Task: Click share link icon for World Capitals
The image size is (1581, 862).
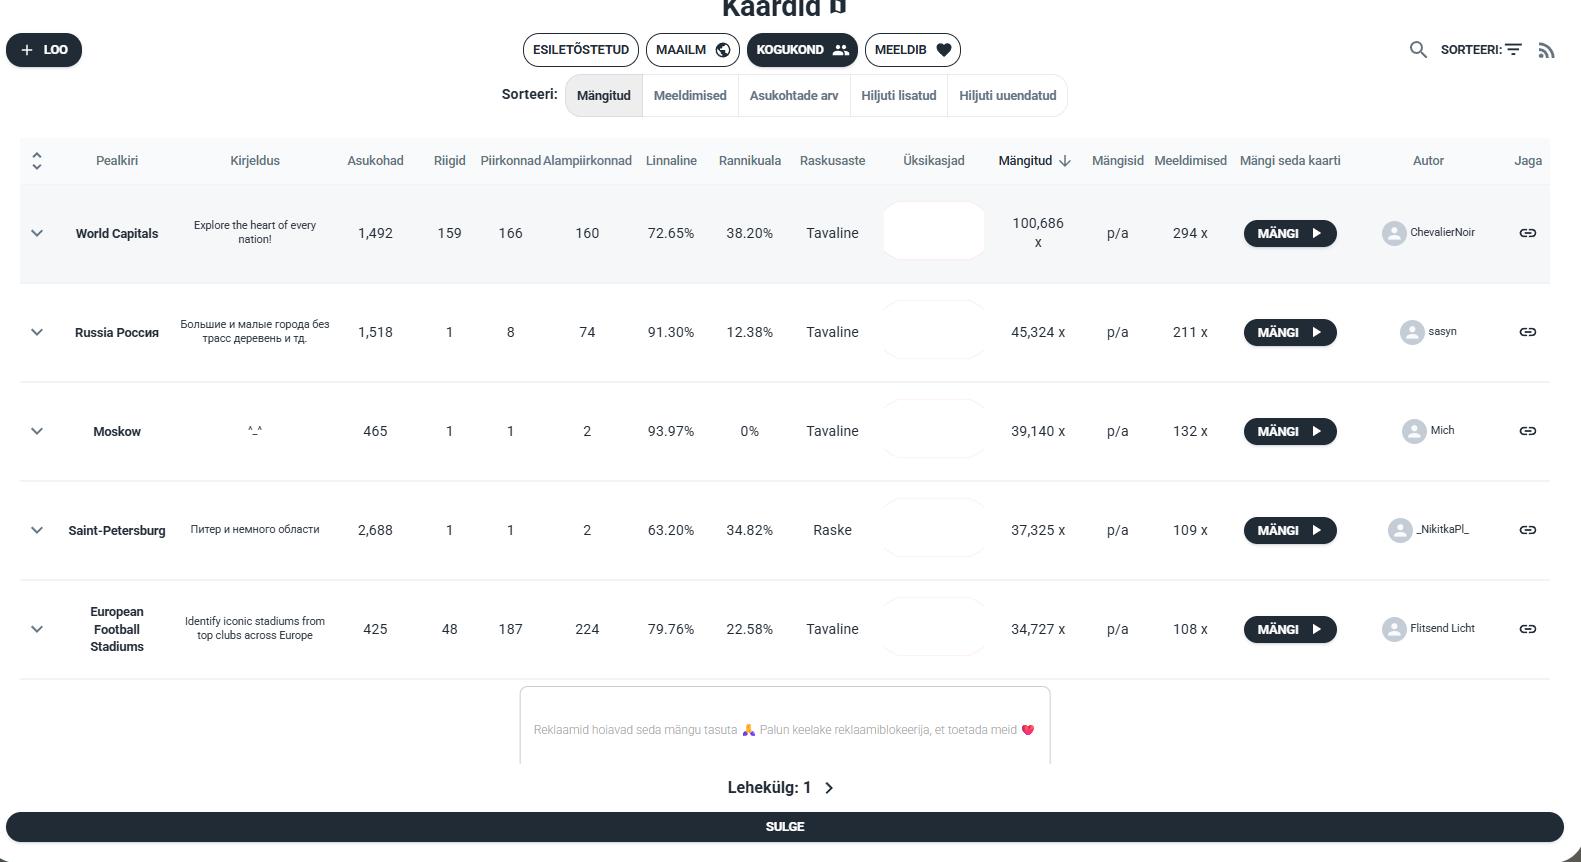Action: coord(1527,233)
